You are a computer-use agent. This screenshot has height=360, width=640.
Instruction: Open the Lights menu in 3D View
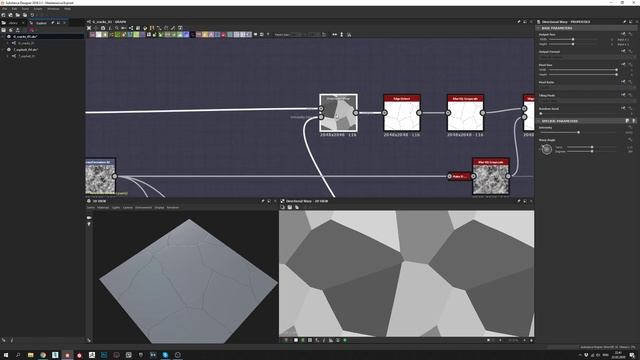click(x=116, y=207)
